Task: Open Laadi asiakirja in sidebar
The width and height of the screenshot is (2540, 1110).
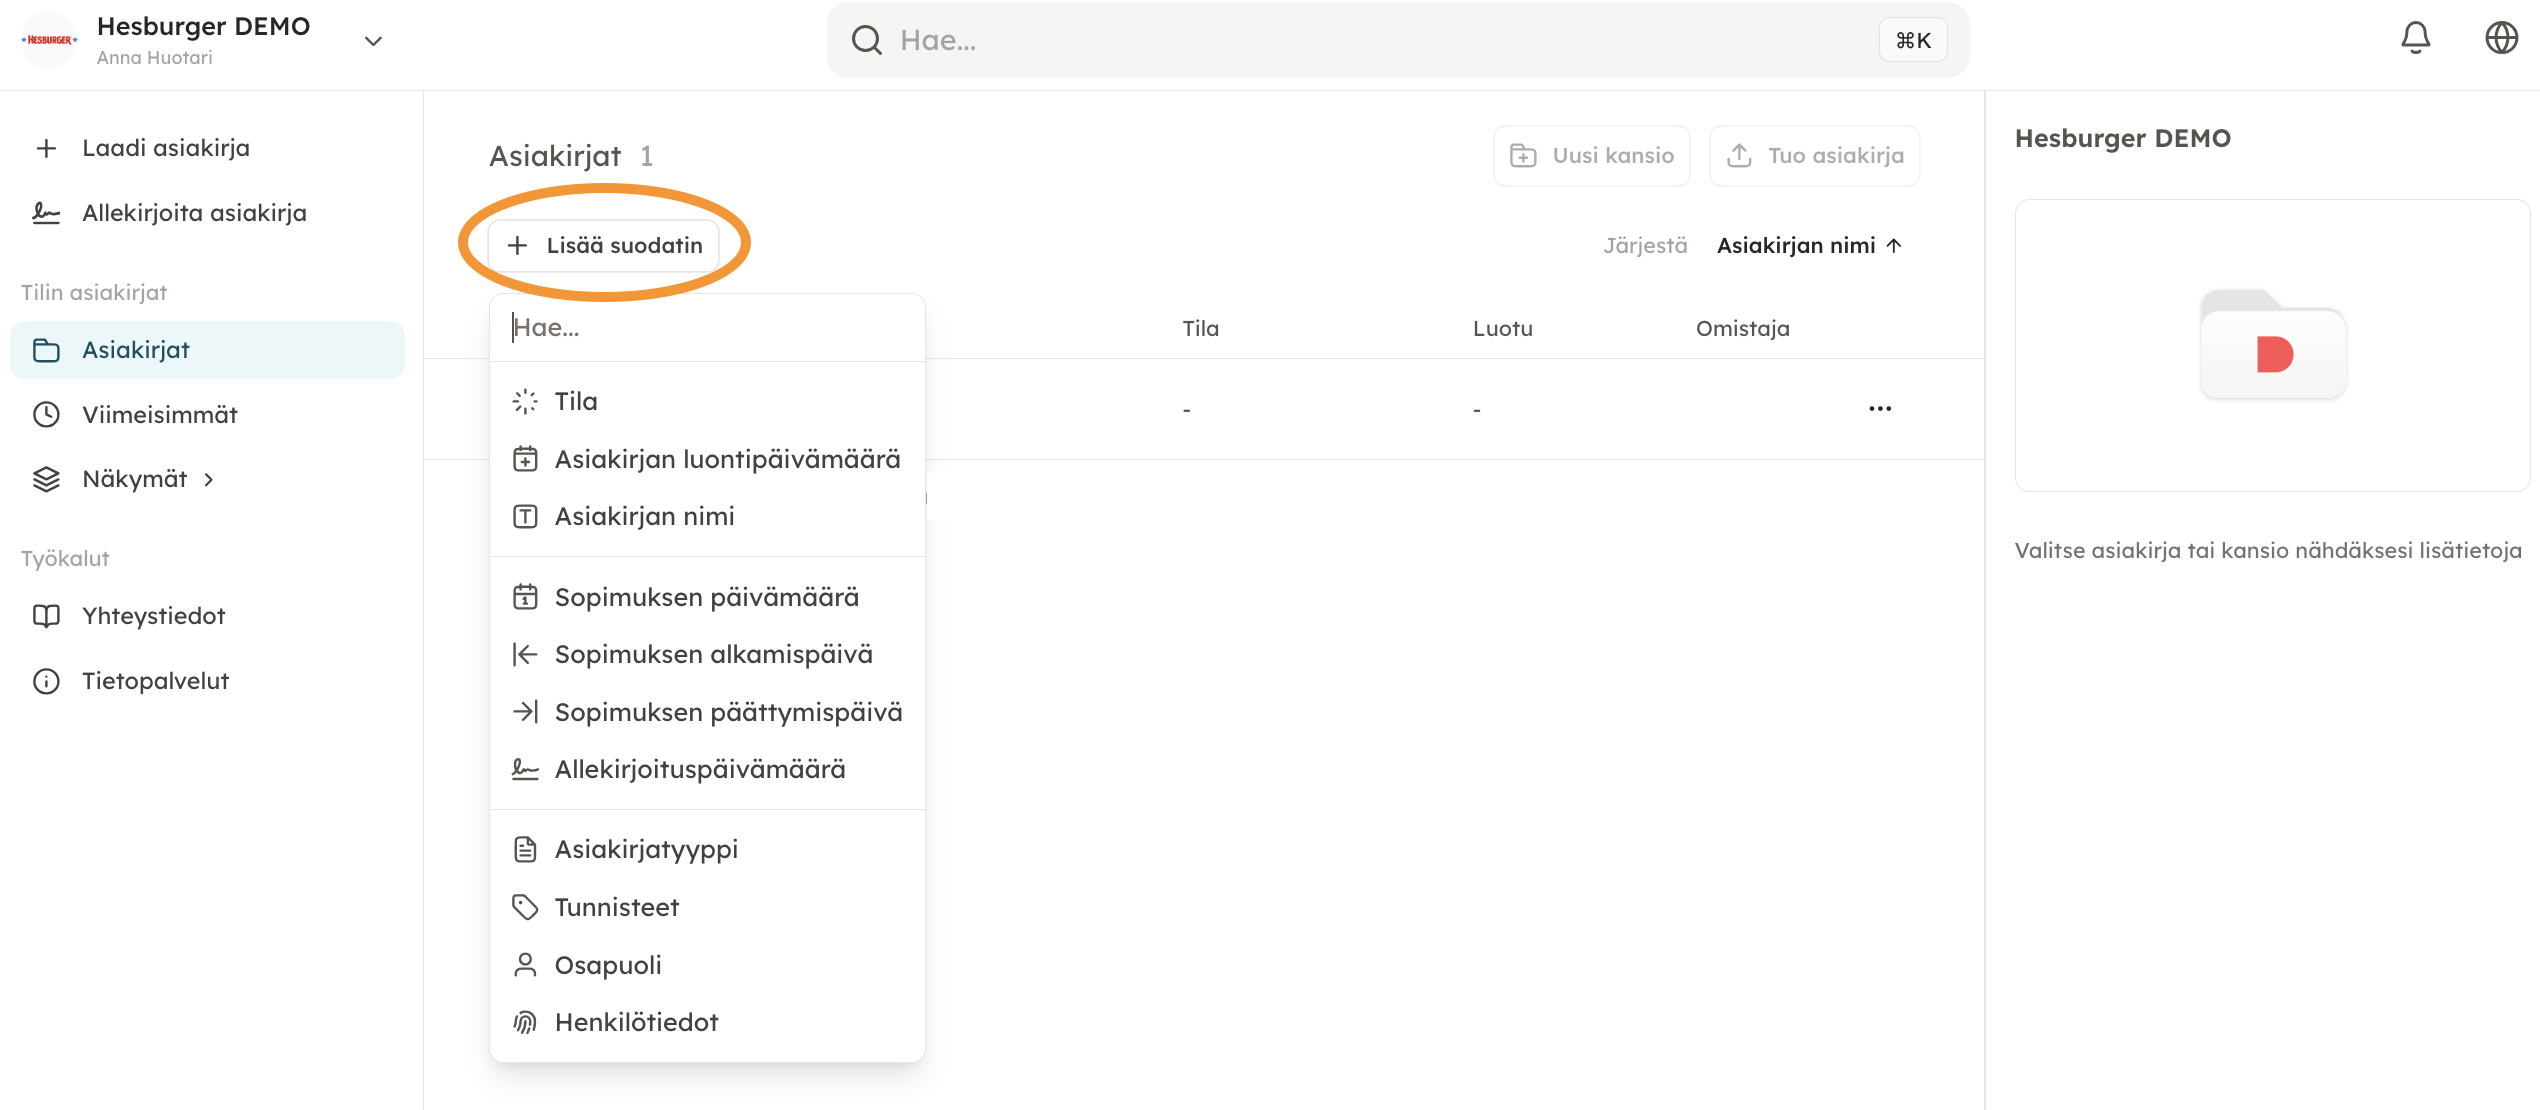Action: [x=166, y=148]
